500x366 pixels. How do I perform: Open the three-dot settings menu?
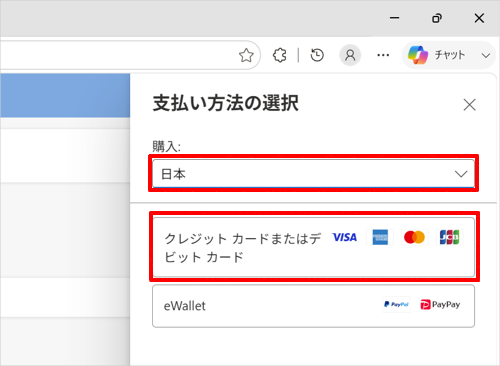coord(383,55)
